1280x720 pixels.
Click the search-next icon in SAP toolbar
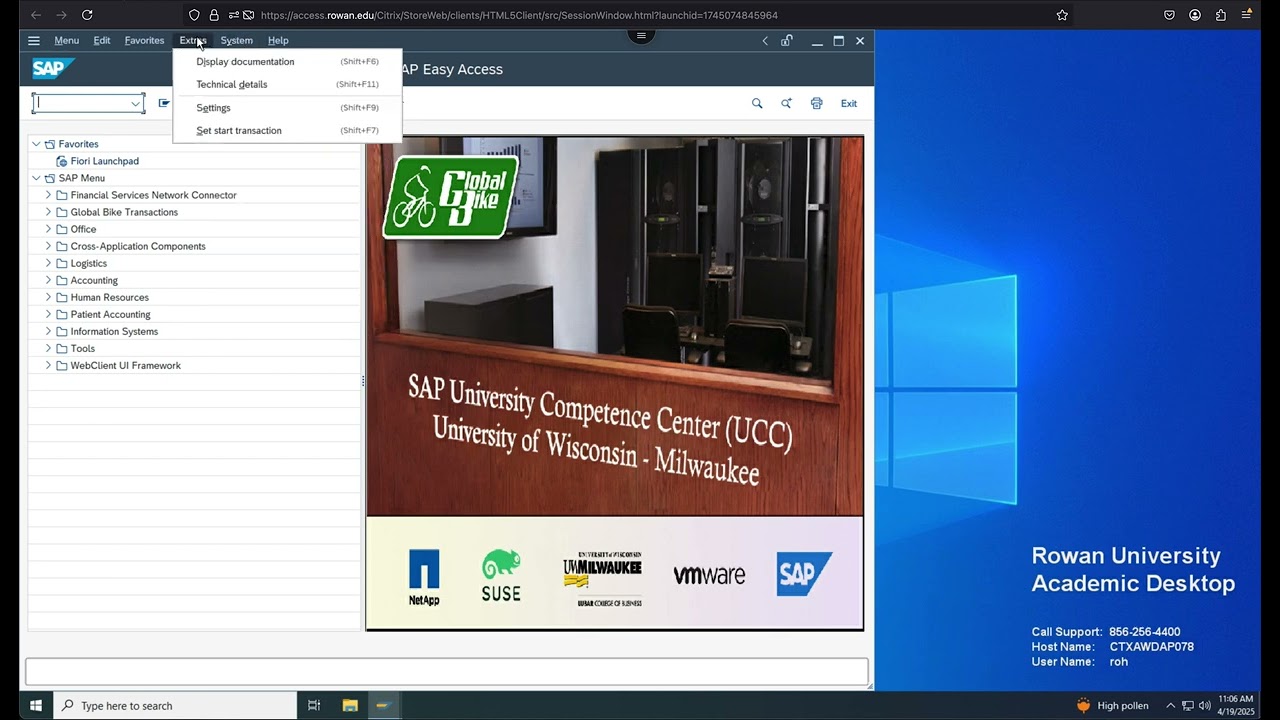pyautogui.click(x=786, y=103)
